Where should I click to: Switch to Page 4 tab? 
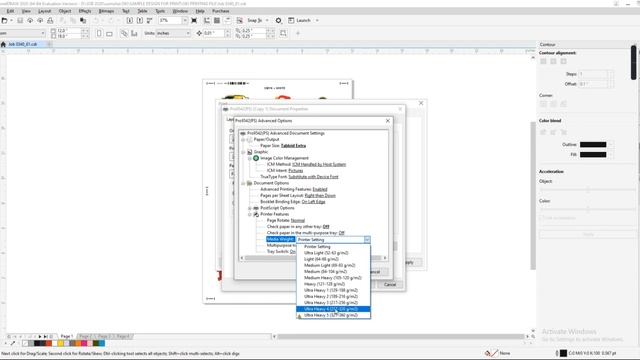click(123, 336)
